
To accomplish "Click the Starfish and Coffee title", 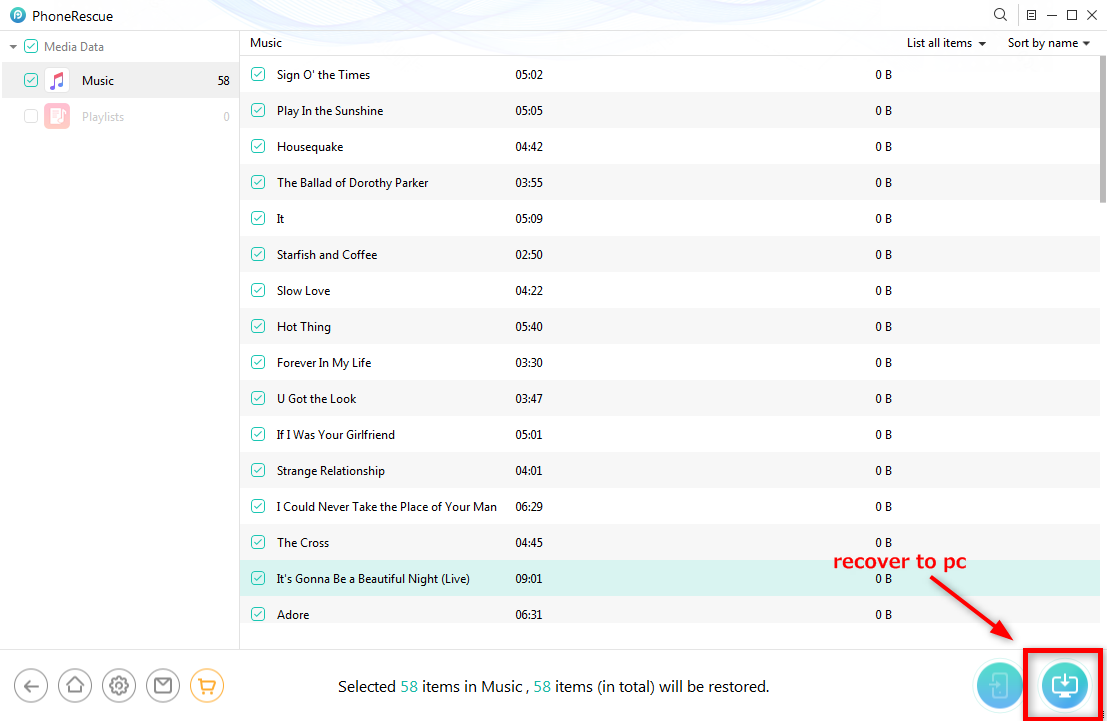I will pos(327,255).
